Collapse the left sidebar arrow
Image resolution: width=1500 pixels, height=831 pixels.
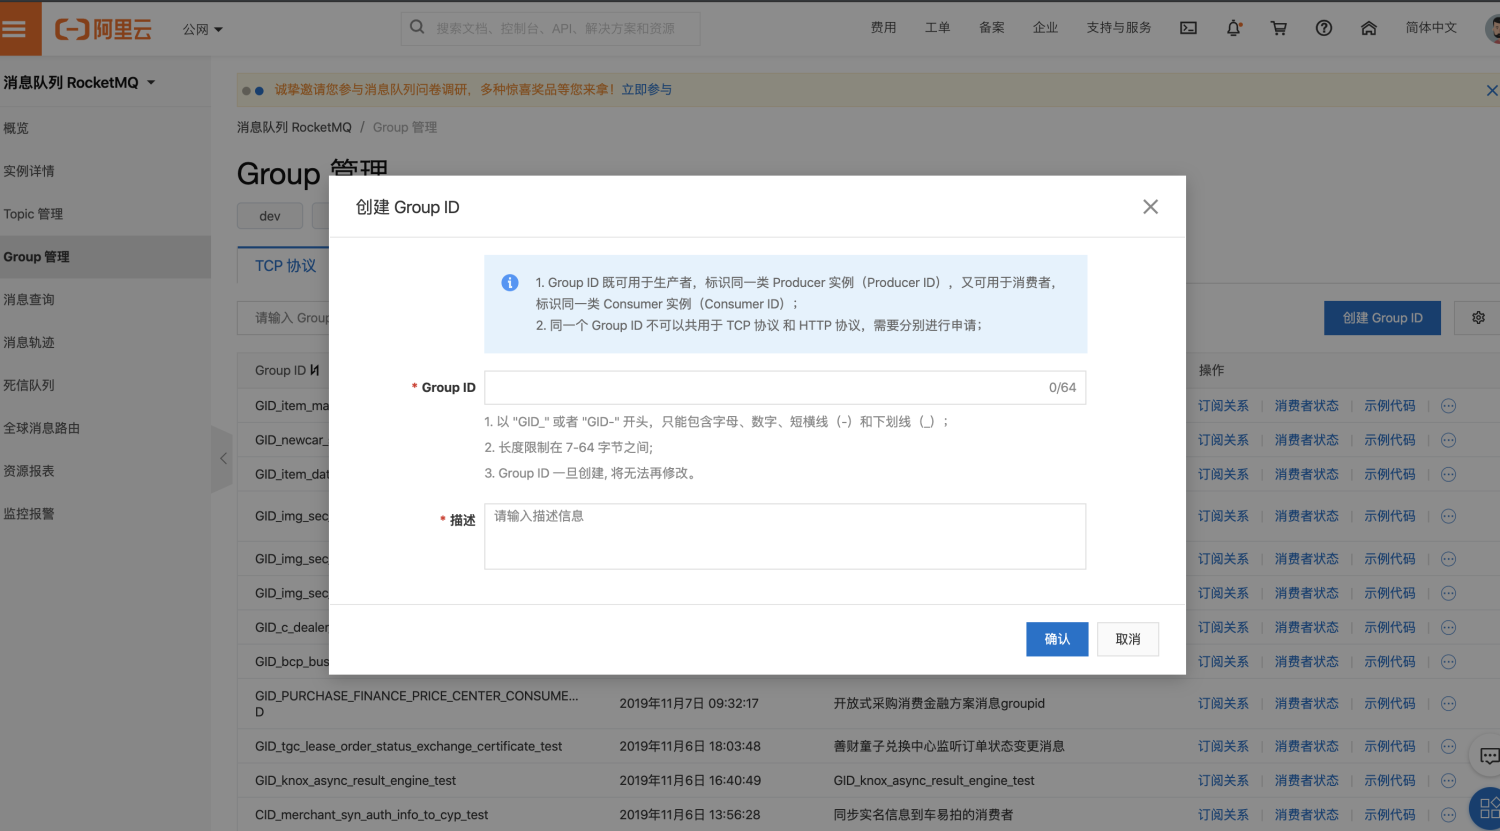tap(222, 459)
